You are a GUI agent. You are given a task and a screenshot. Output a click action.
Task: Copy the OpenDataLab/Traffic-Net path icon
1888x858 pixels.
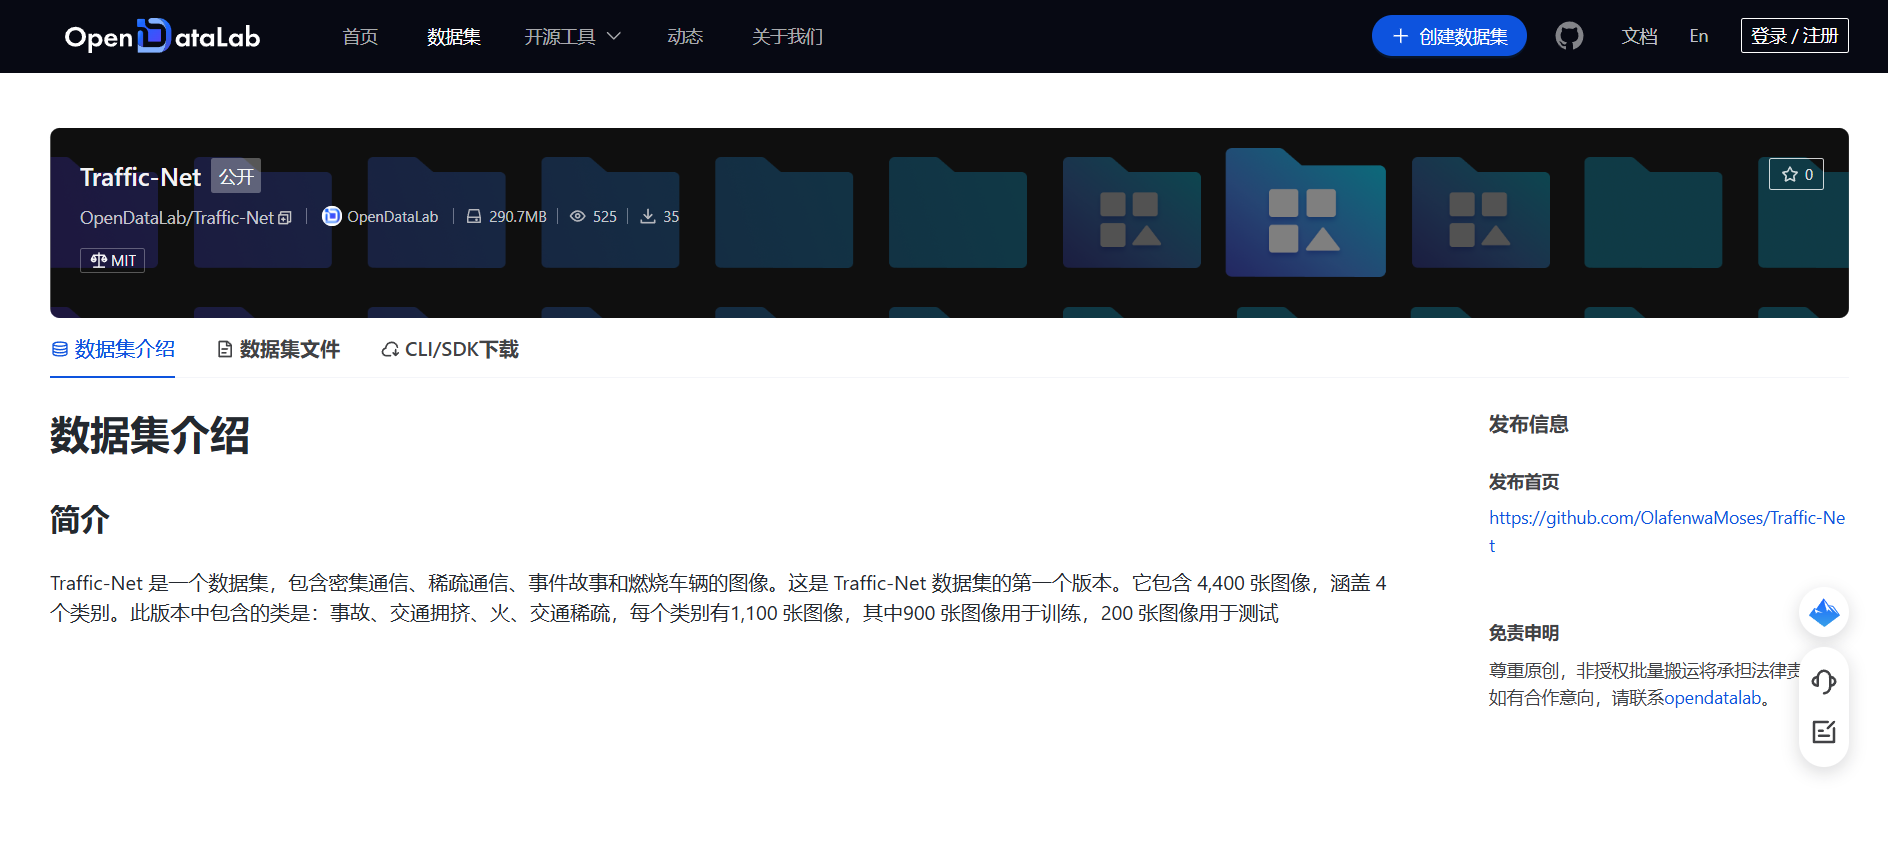[285, 218]
